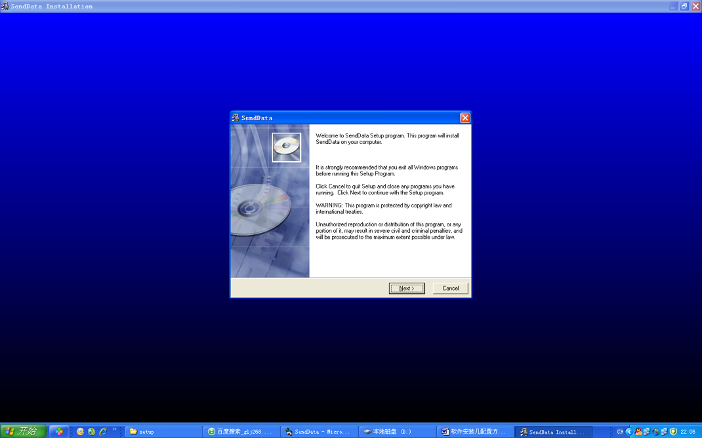
Task: Minimize the SendData Installation main window
Action: 673,6
